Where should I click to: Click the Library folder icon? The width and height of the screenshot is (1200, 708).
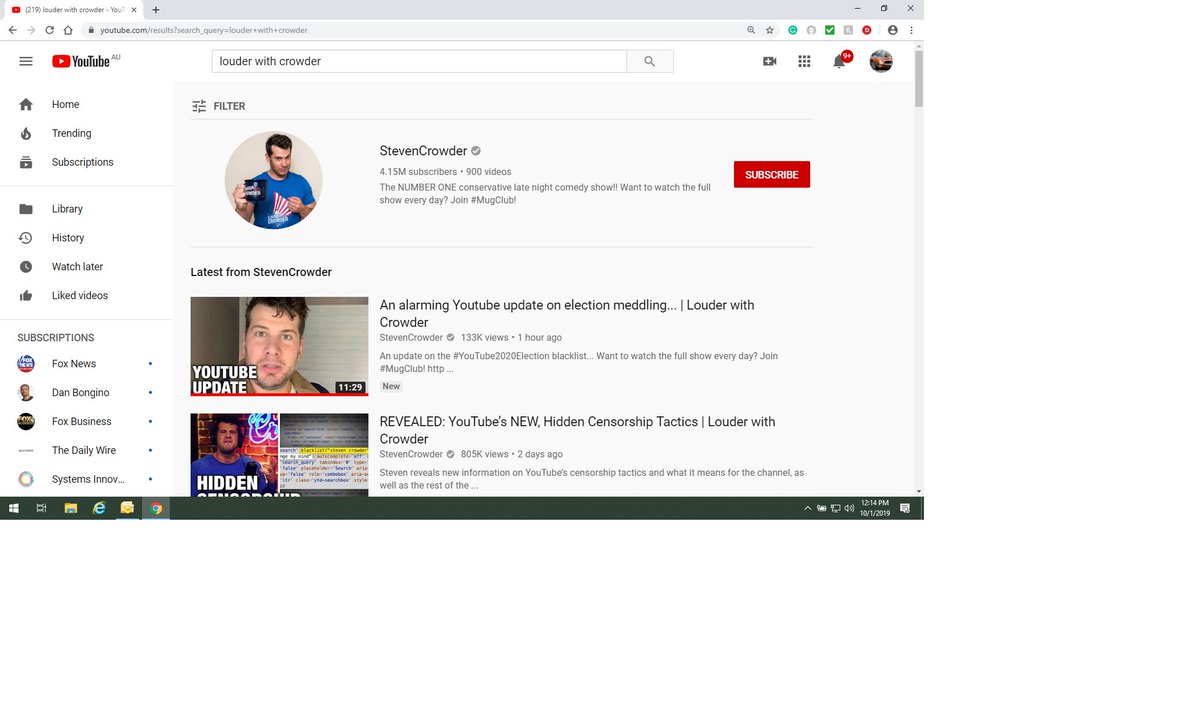click(x=26, y=209)
